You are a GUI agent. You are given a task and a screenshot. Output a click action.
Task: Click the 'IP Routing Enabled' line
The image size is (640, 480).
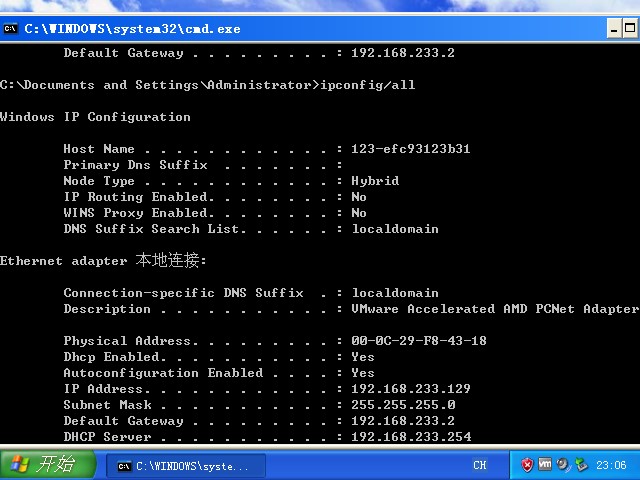pos(215,197)
